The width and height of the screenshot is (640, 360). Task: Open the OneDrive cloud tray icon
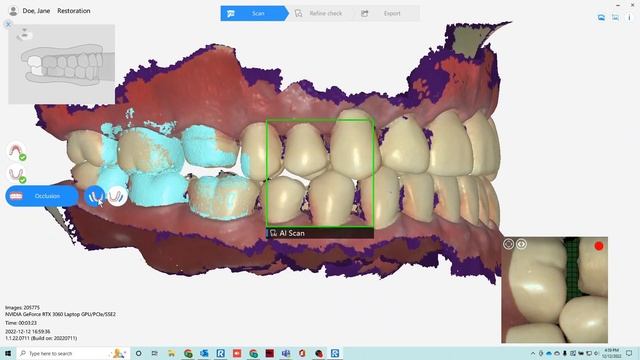click(549, 353)
